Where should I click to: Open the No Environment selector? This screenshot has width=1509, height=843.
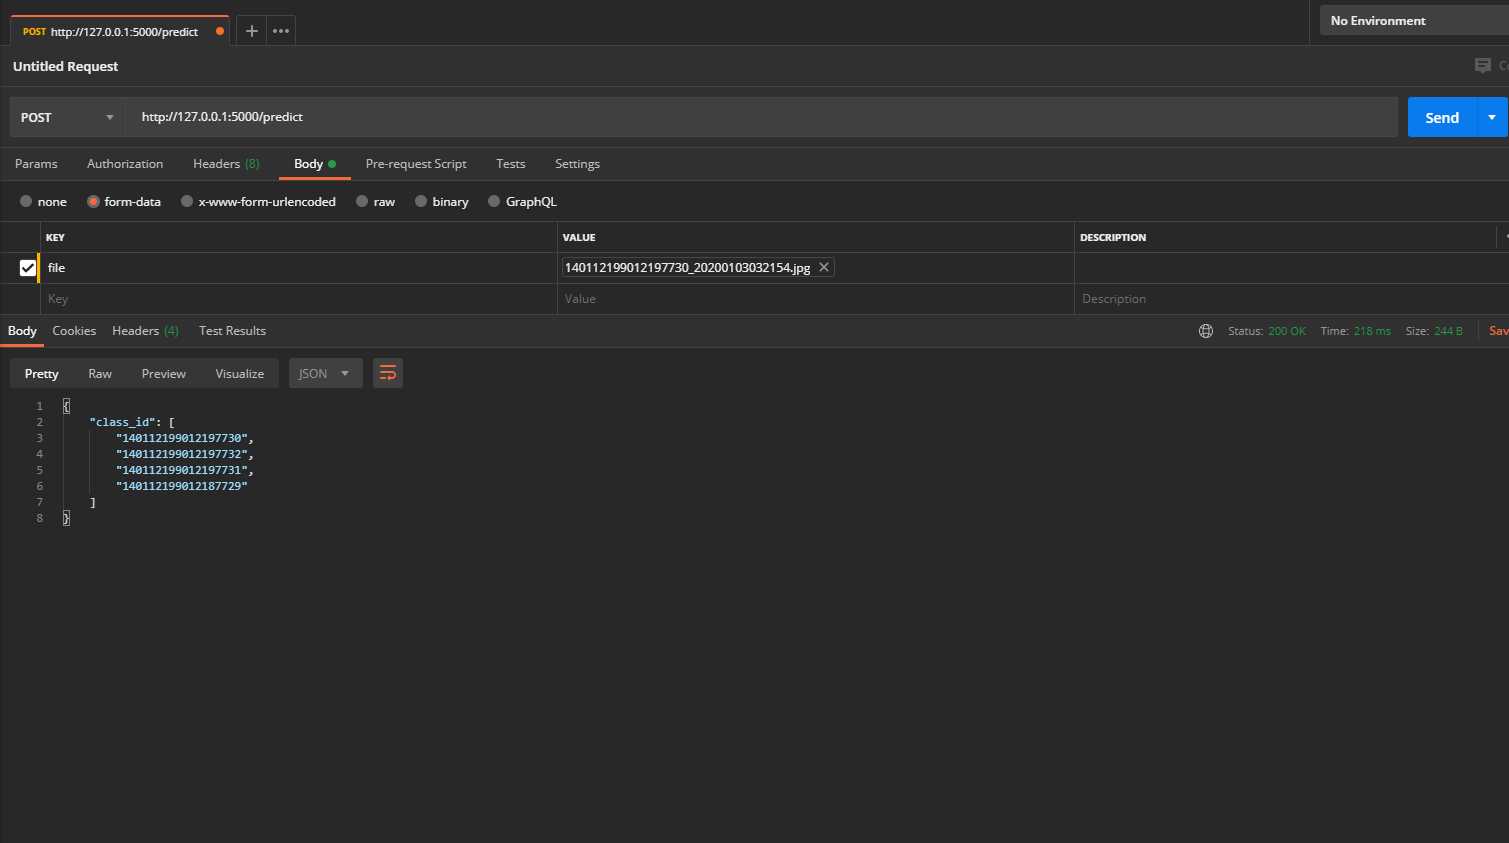click(1414, 20)
